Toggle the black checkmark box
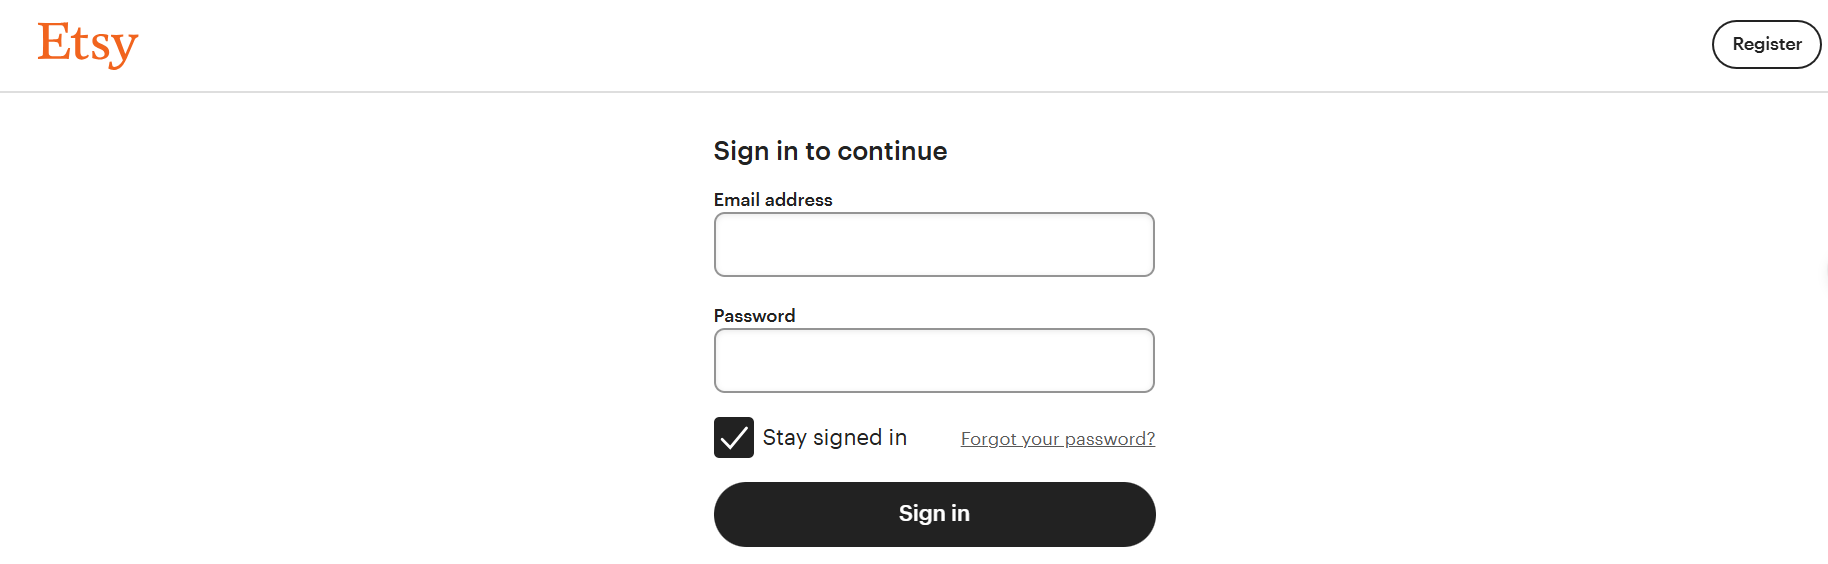This screenshot has width=1828, height=564. click(734, 438)
